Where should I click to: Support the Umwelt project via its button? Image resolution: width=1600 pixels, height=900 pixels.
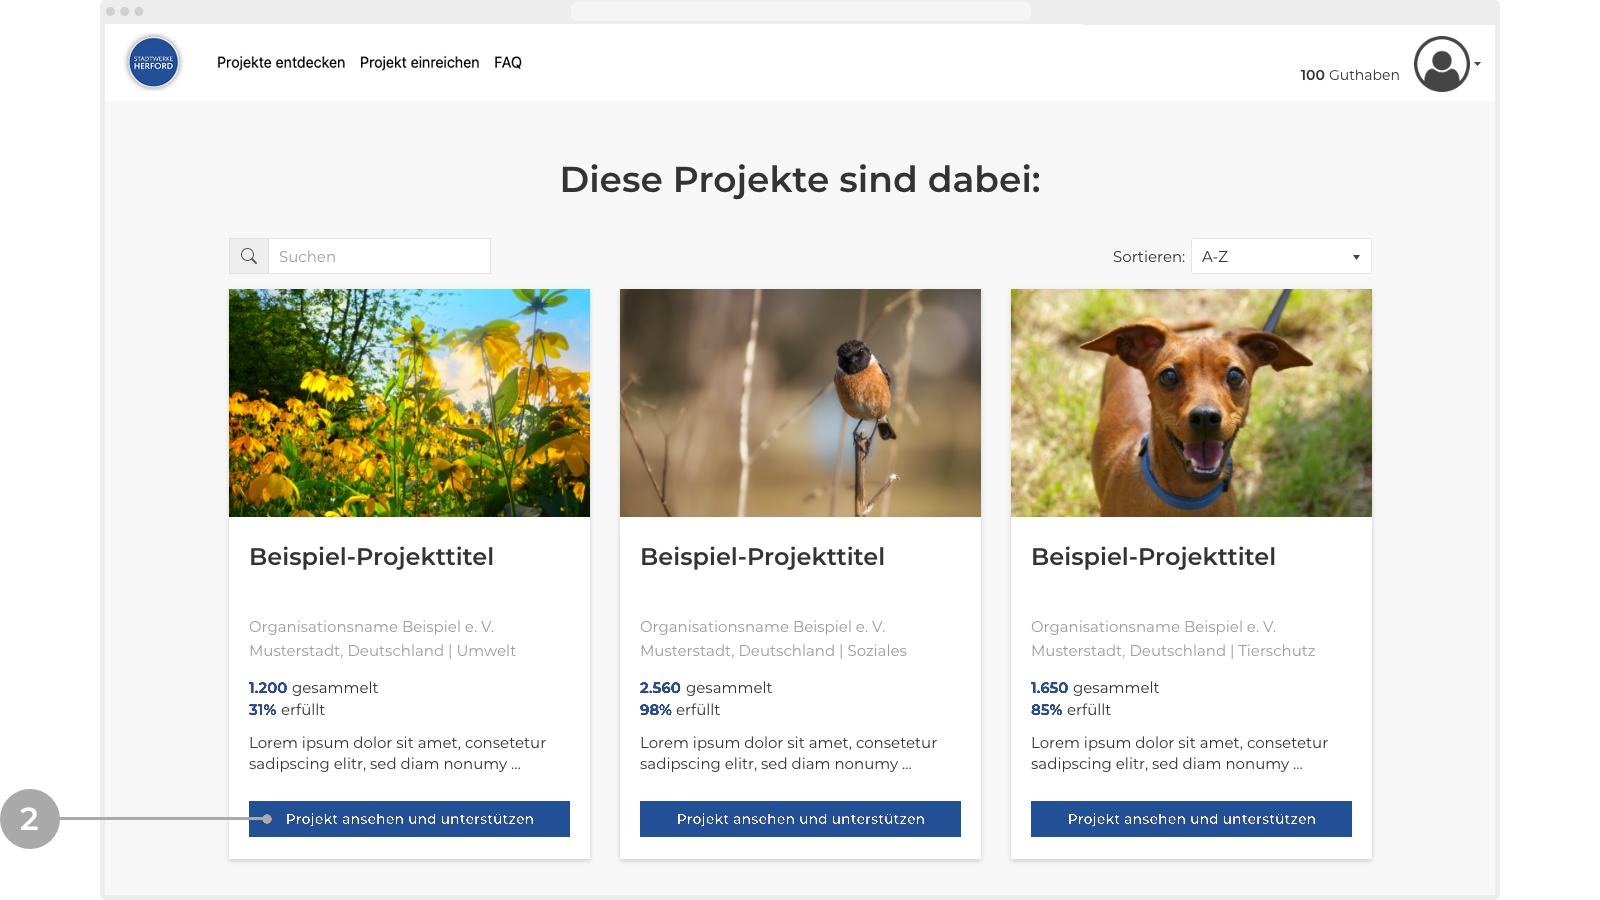pos(409,819)
